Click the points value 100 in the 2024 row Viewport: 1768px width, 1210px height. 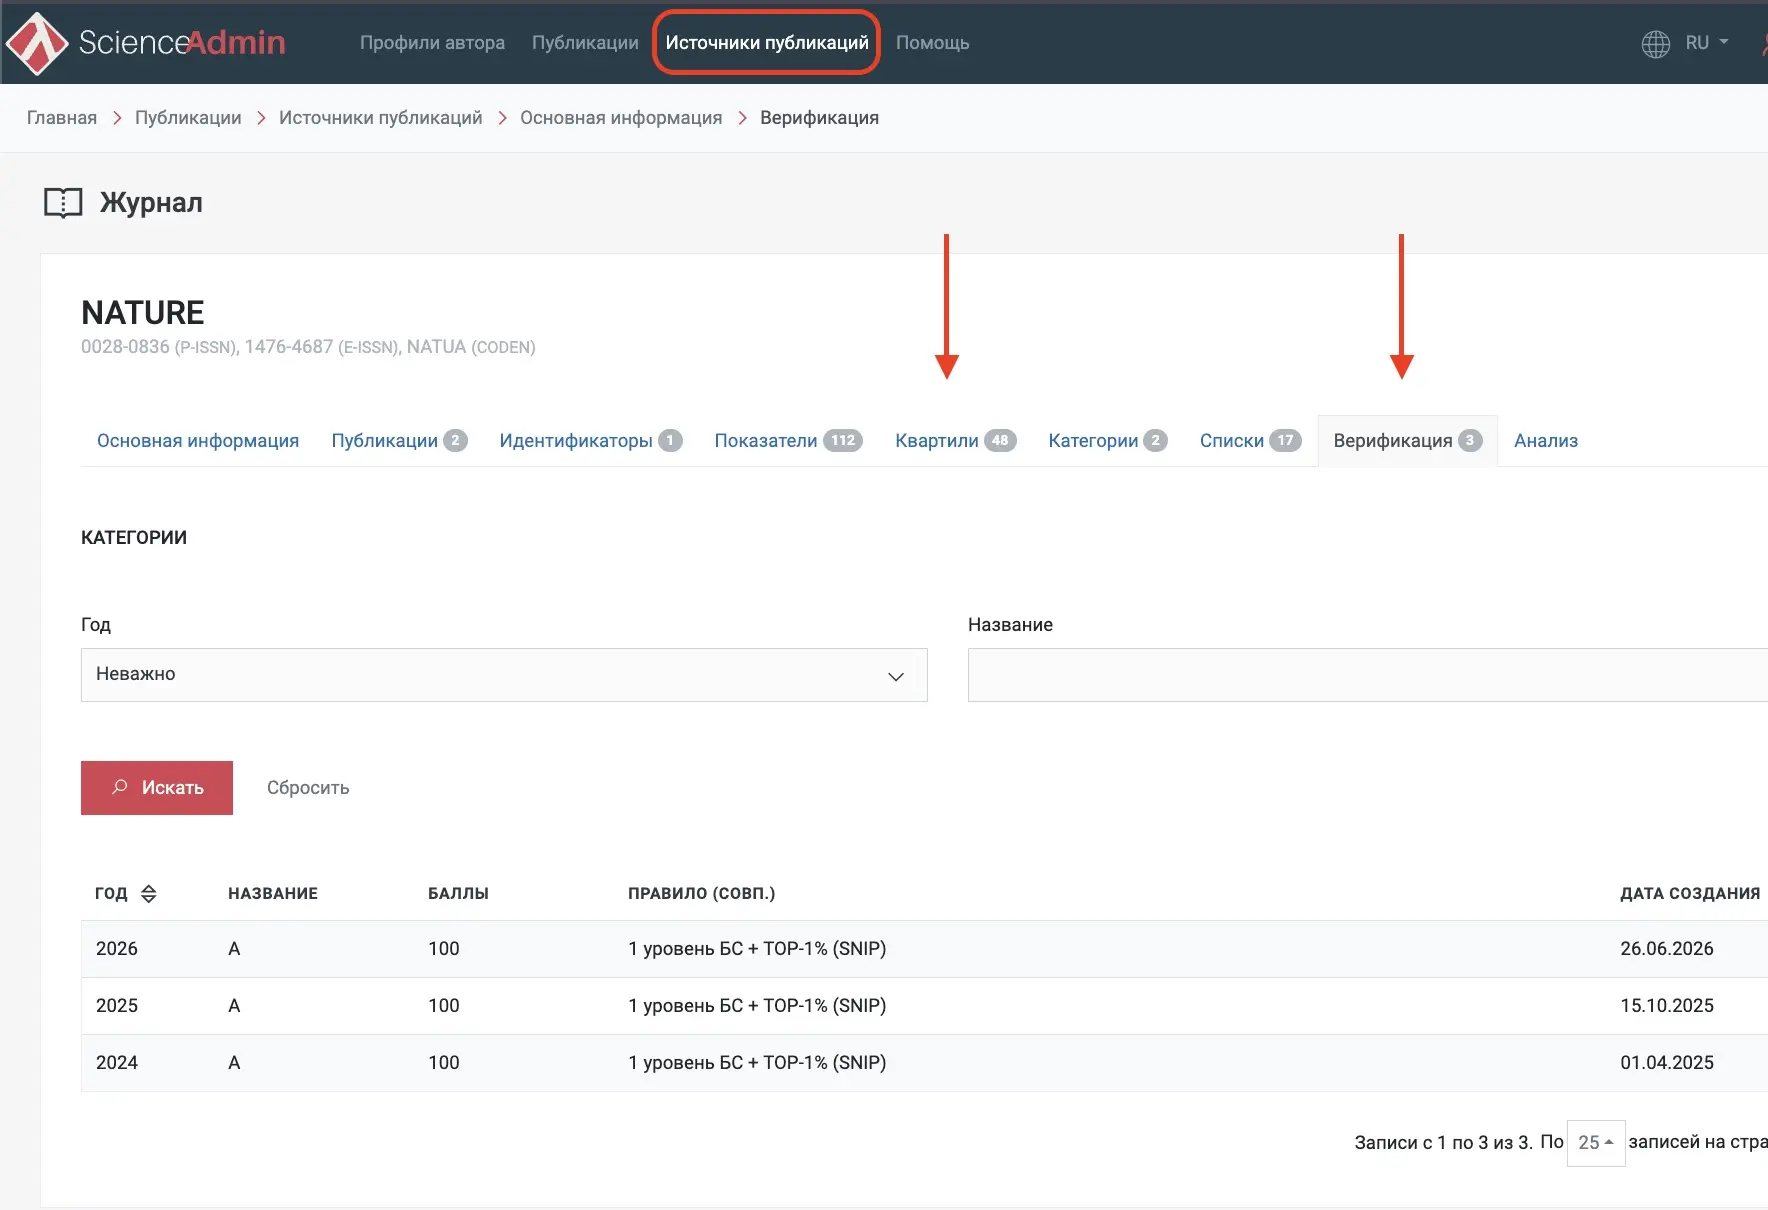click(x=444, y=1063)
